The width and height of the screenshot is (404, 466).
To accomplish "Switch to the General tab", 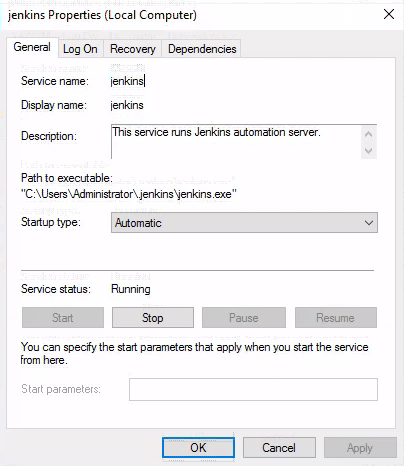I will [x=32, y=47].
